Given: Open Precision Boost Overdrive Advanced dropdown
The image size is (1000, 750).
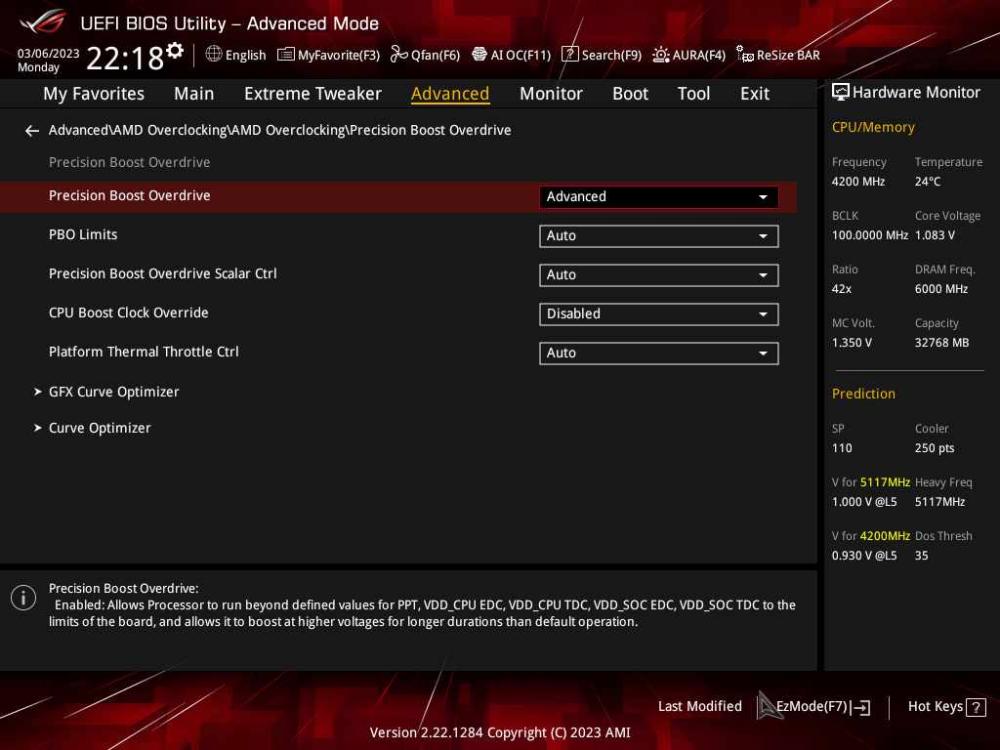Looking at the screenshot, I should (x=658, y=197).
